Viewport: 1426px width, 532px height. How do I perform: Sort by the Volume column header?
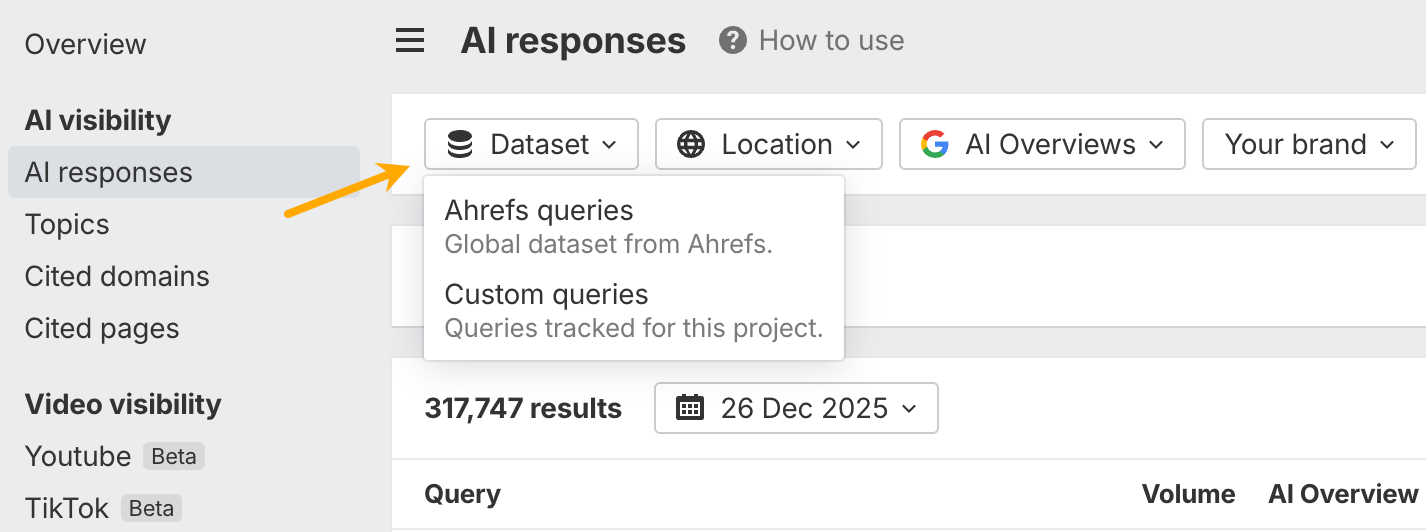(x=1188, y=494)
